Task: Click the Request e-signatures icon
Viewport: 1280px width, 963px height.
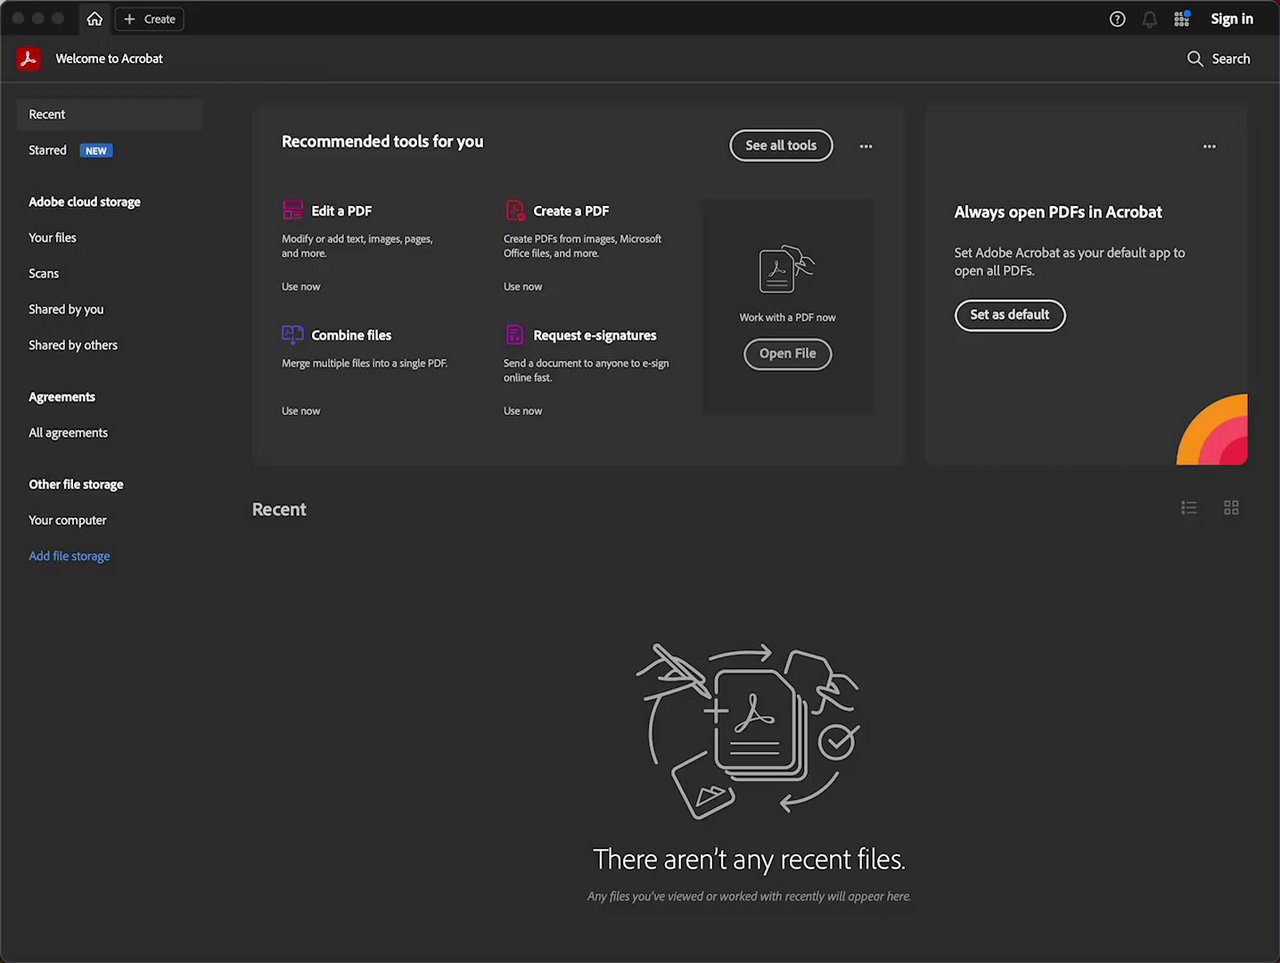Action: (x=514, y=335)
